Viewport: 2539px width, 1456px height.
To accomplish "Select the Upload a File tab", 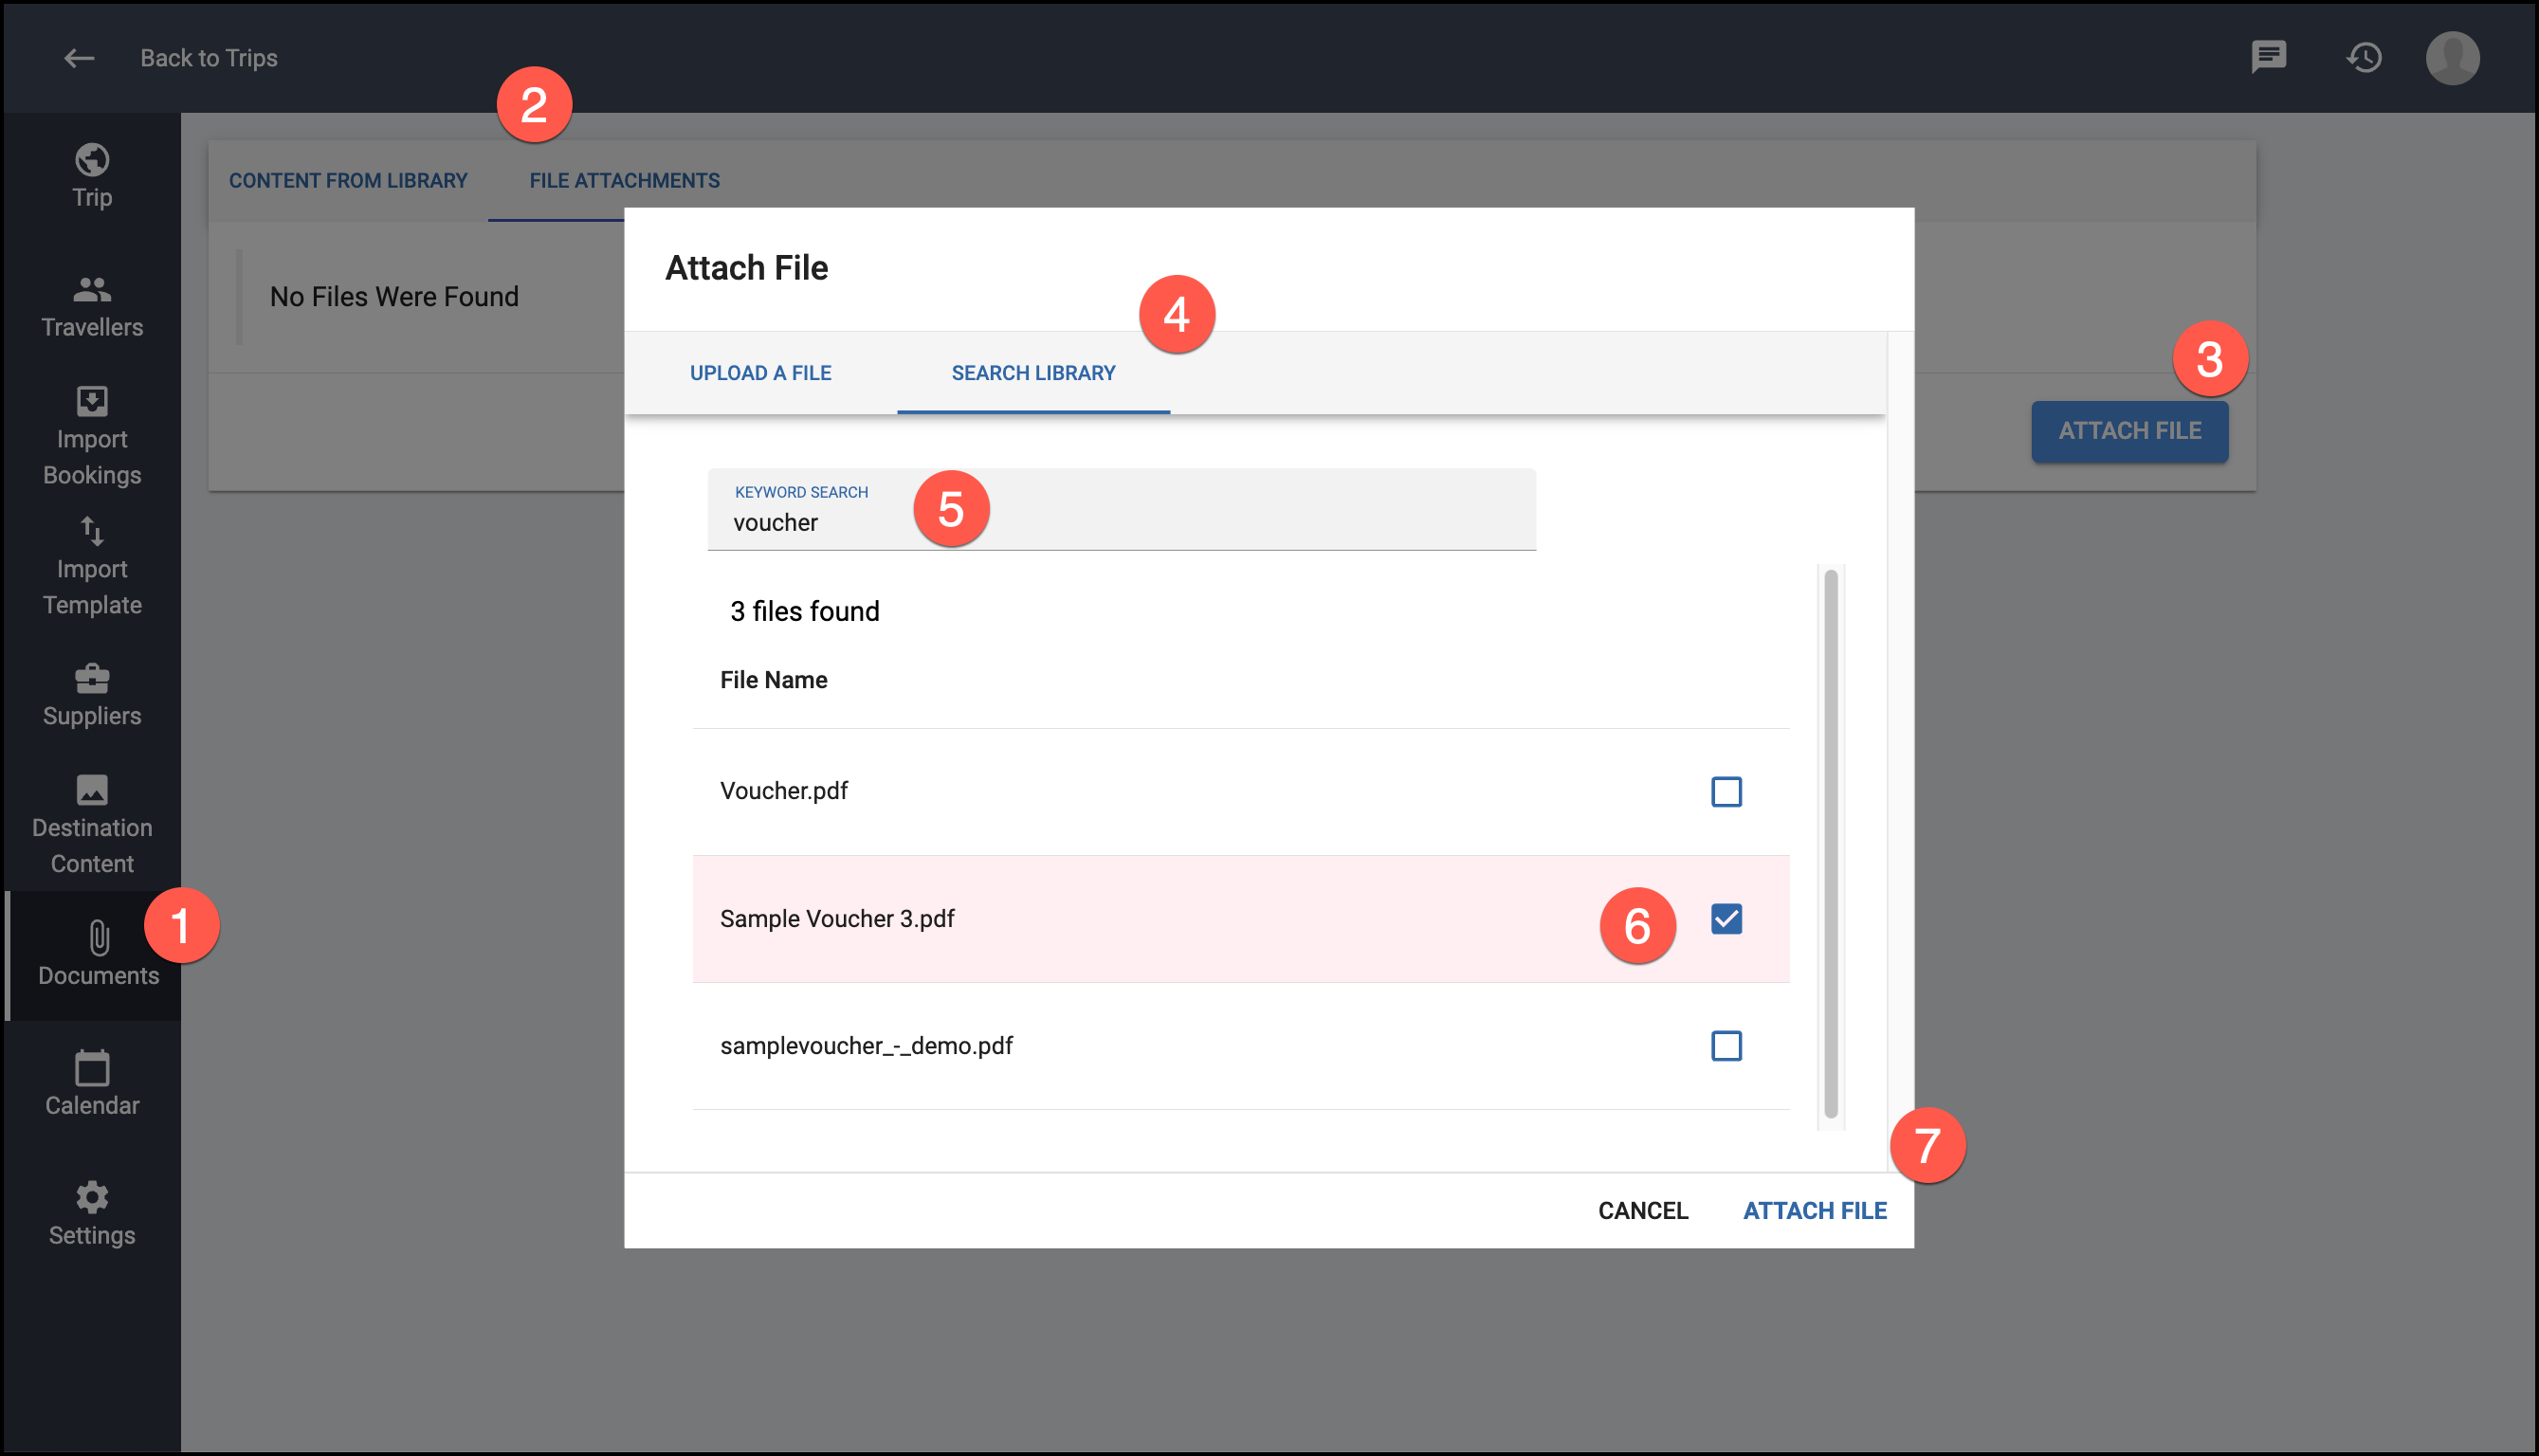I will pyautogui.click(x=760, y=373).
